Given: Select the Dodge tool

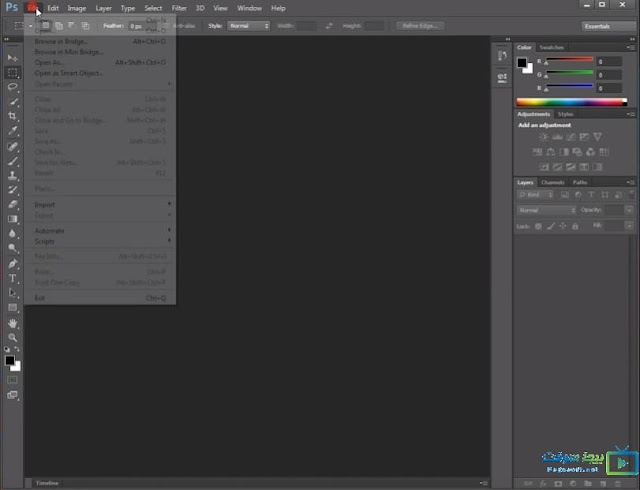Looking at the screenshot, I should click(x=13, y=248).
